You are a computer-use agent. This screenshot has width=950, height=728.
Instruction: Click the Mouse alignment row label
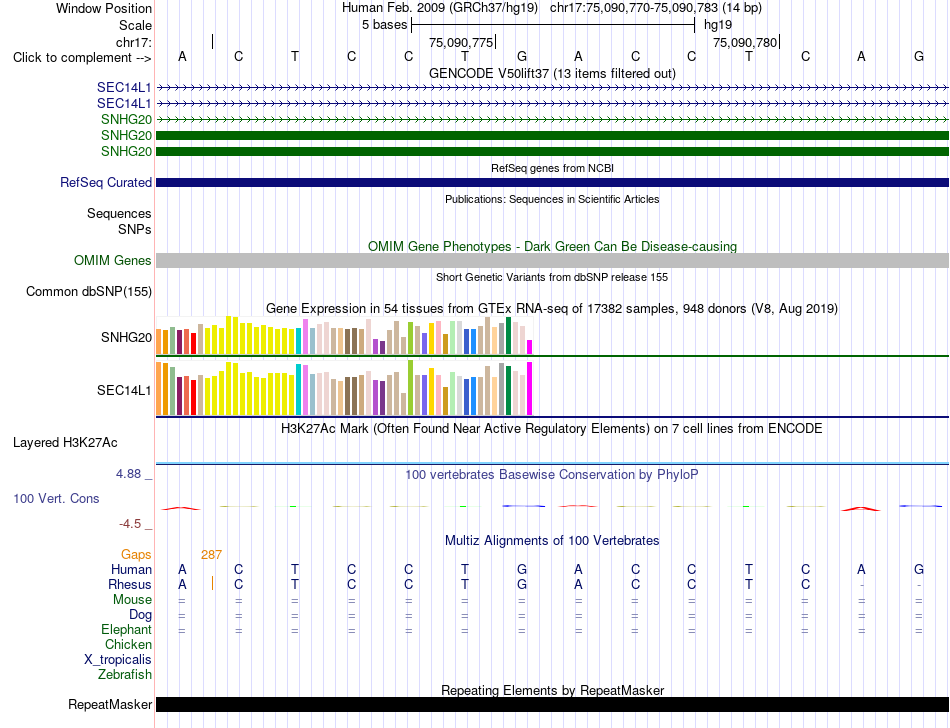click(132, 600)
